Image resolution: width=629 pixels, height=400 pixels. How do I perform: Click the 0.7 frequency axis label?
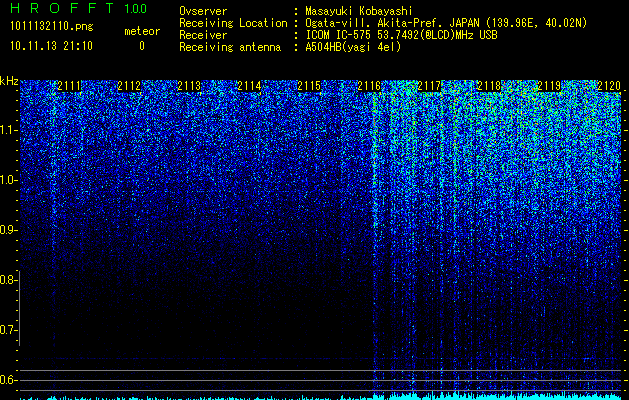click(8, 330)
